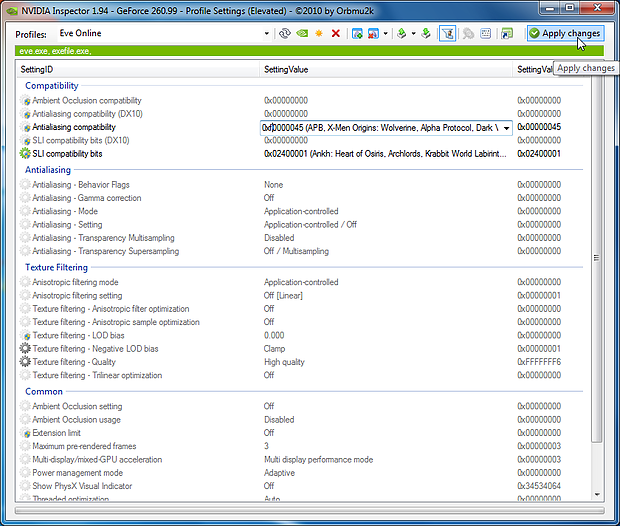
Task: Toggle the customized settings filter button
Action: tap(448, 34)
